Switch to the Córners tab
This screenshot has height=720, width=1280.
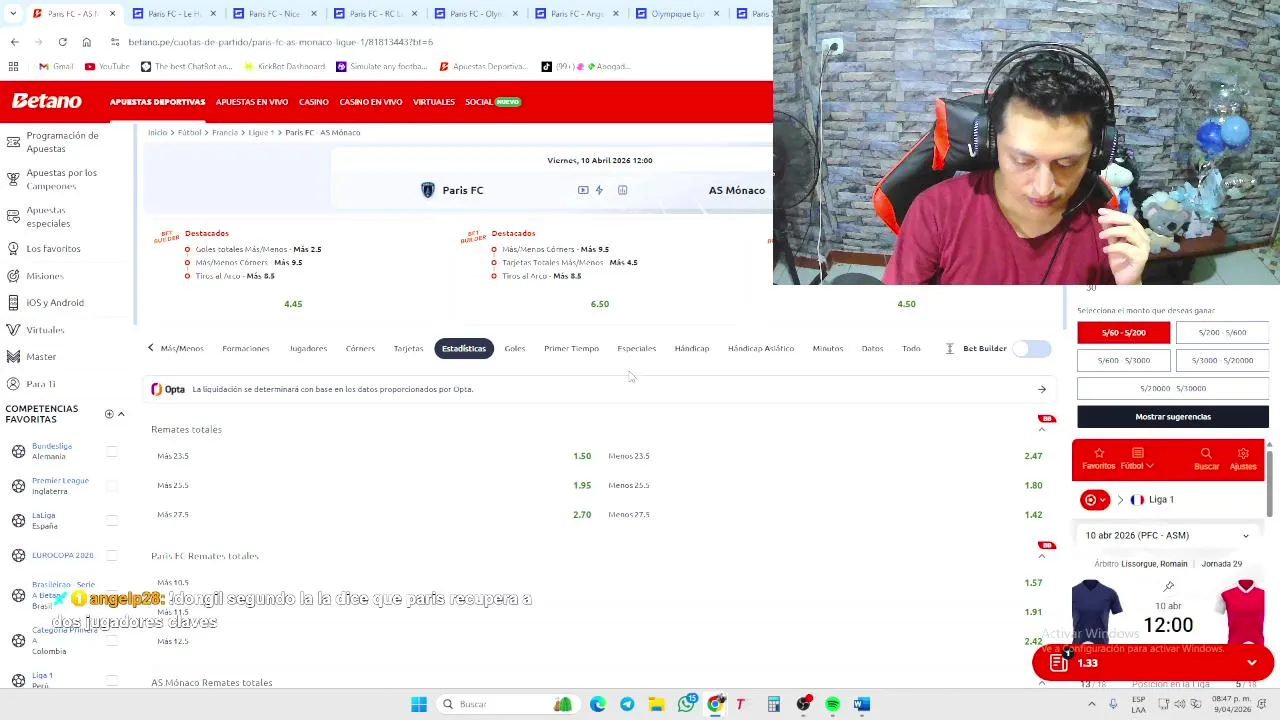coord(360,348)
